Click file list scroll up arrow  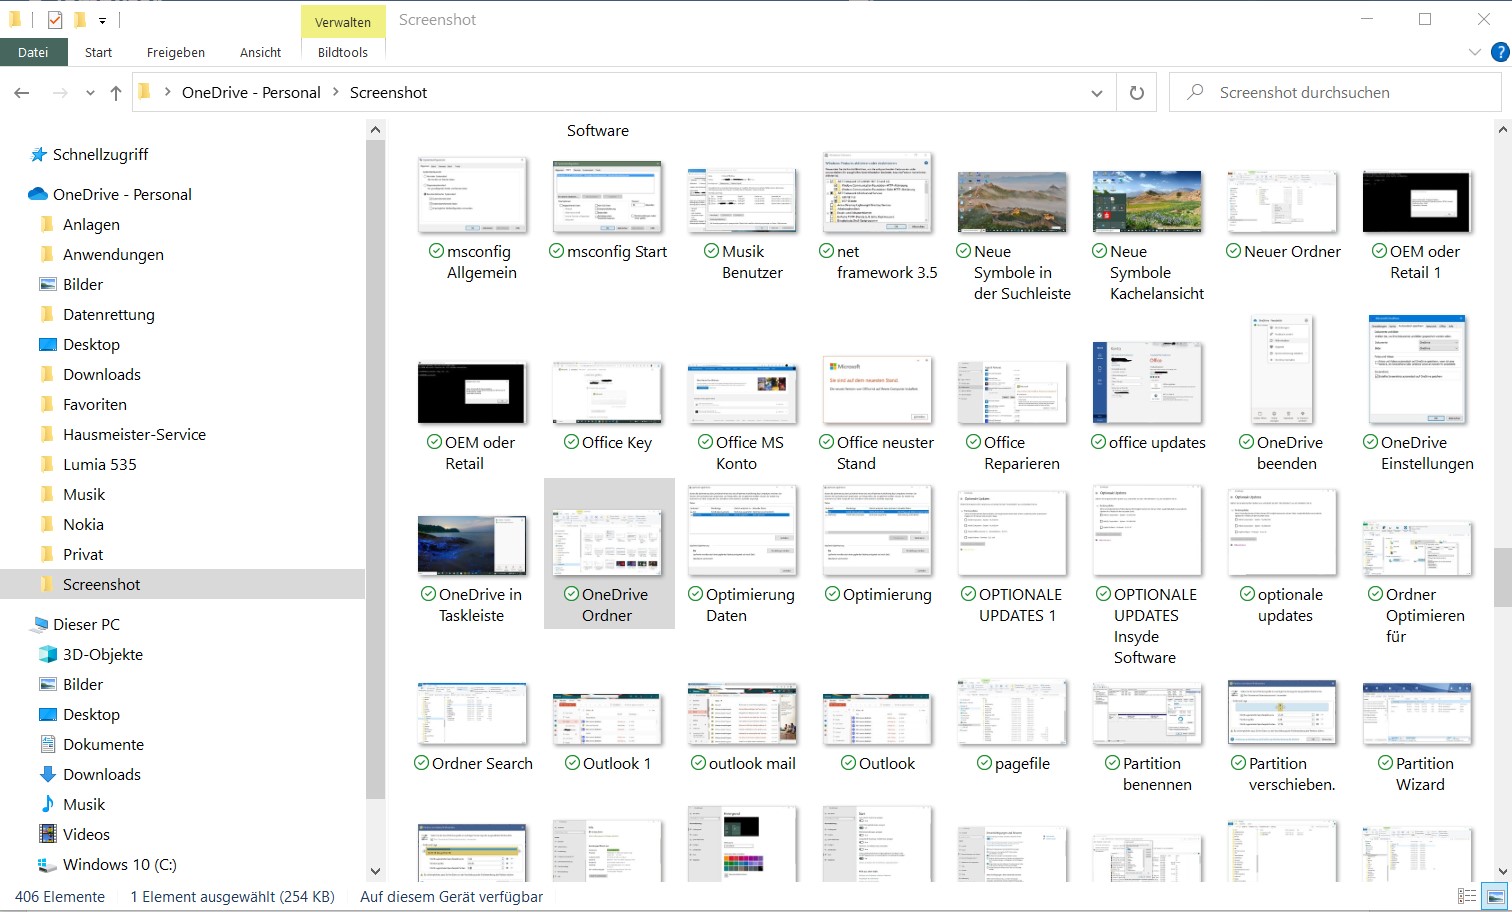coord(1503,129)
